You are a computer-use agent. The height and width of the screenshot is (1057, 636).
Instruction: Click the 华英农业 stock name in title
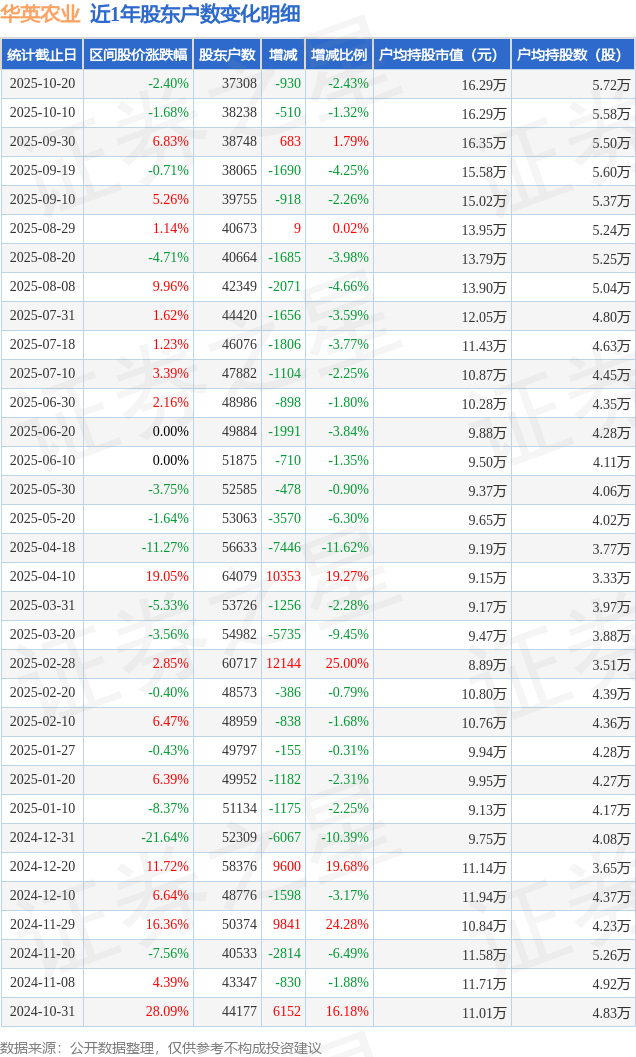click(41, 14)
